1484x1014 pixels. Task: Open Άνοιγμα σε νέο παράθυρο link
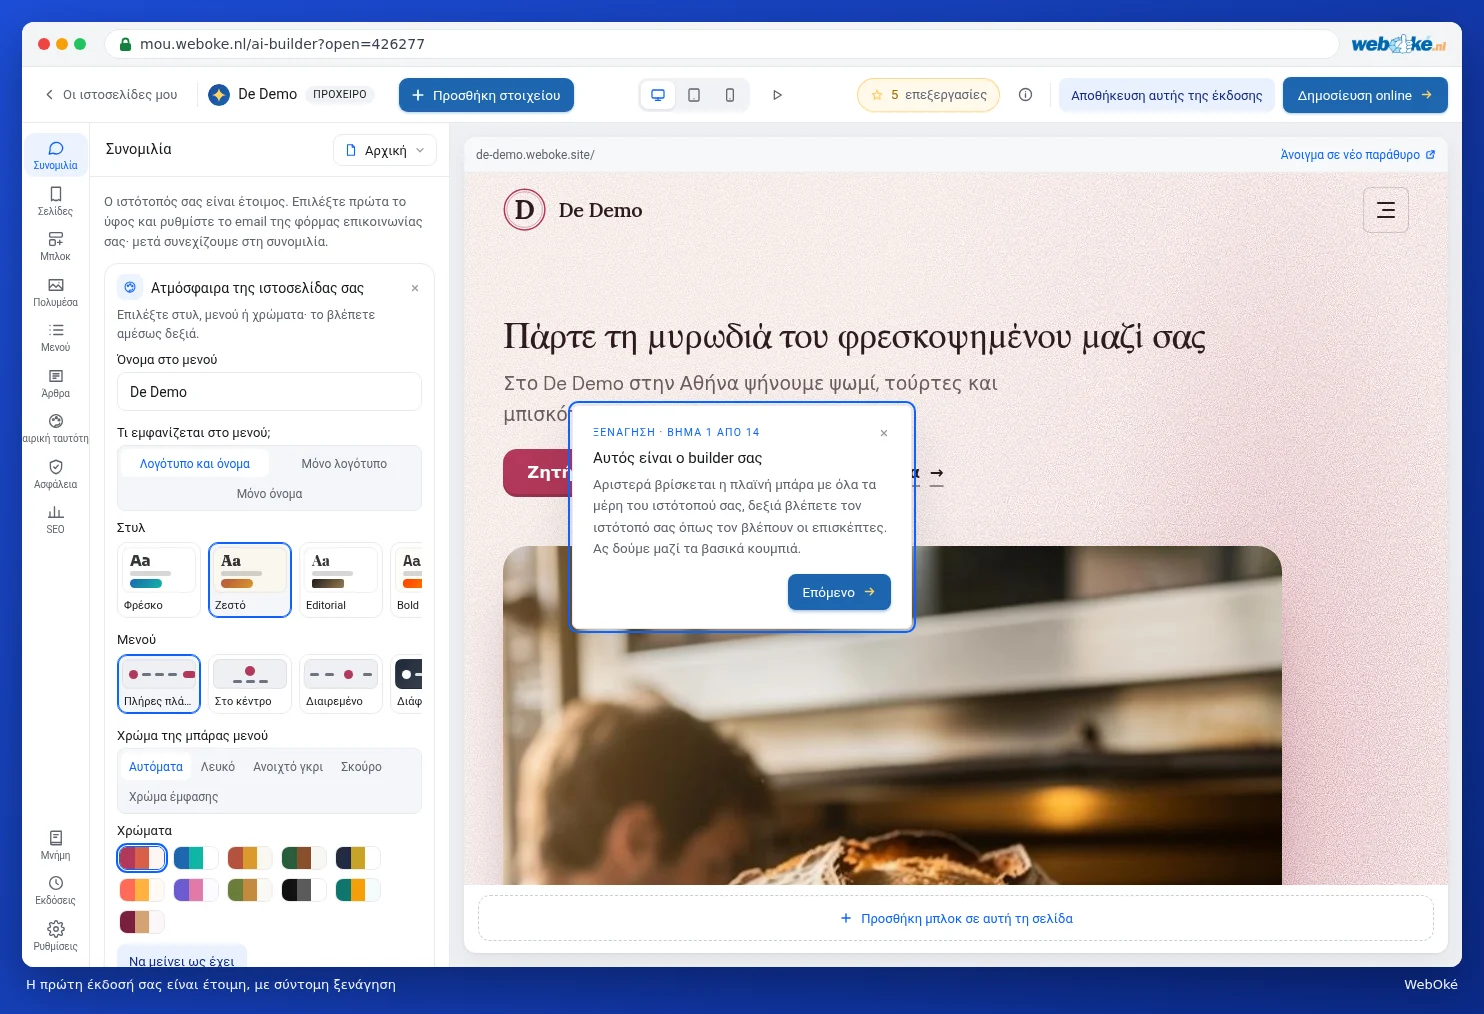[1357, 155]
